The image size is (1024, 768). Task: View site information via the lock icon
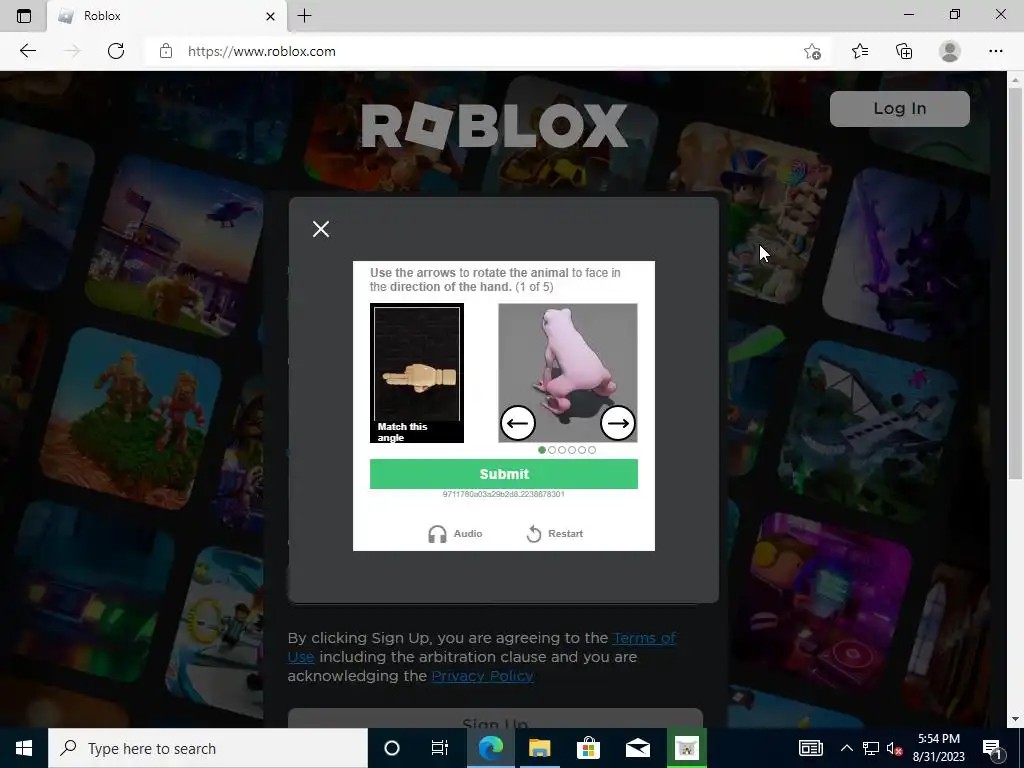[166, 51]
